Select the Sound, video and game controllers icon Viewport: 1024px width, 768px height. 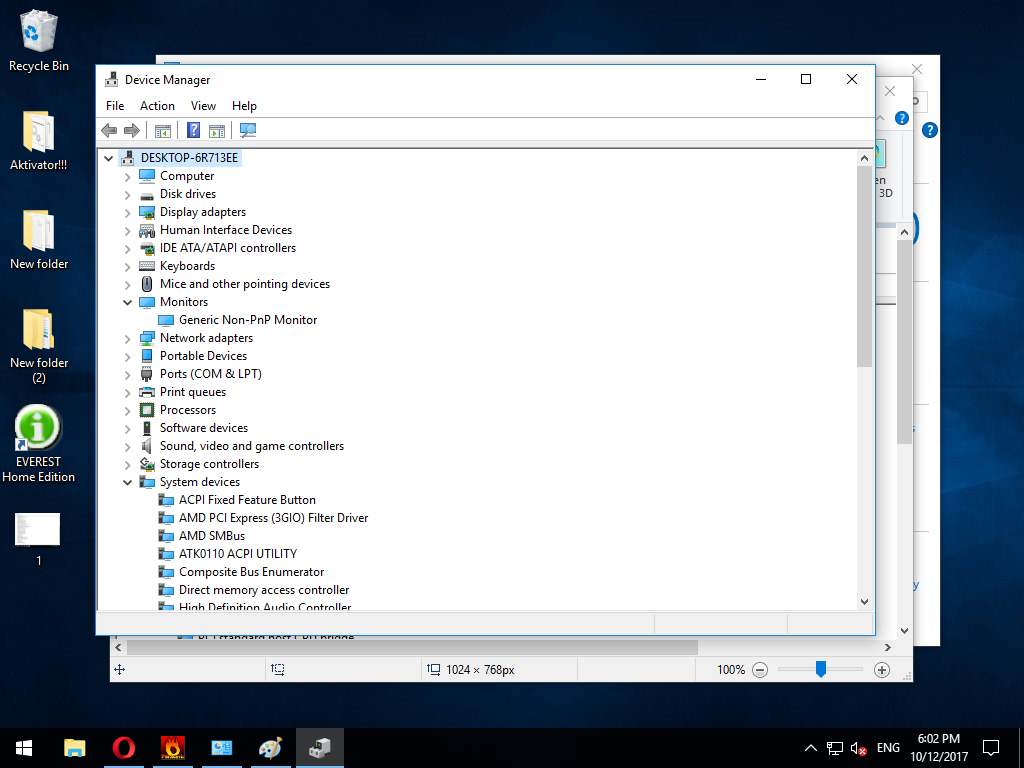click(147, 446)
